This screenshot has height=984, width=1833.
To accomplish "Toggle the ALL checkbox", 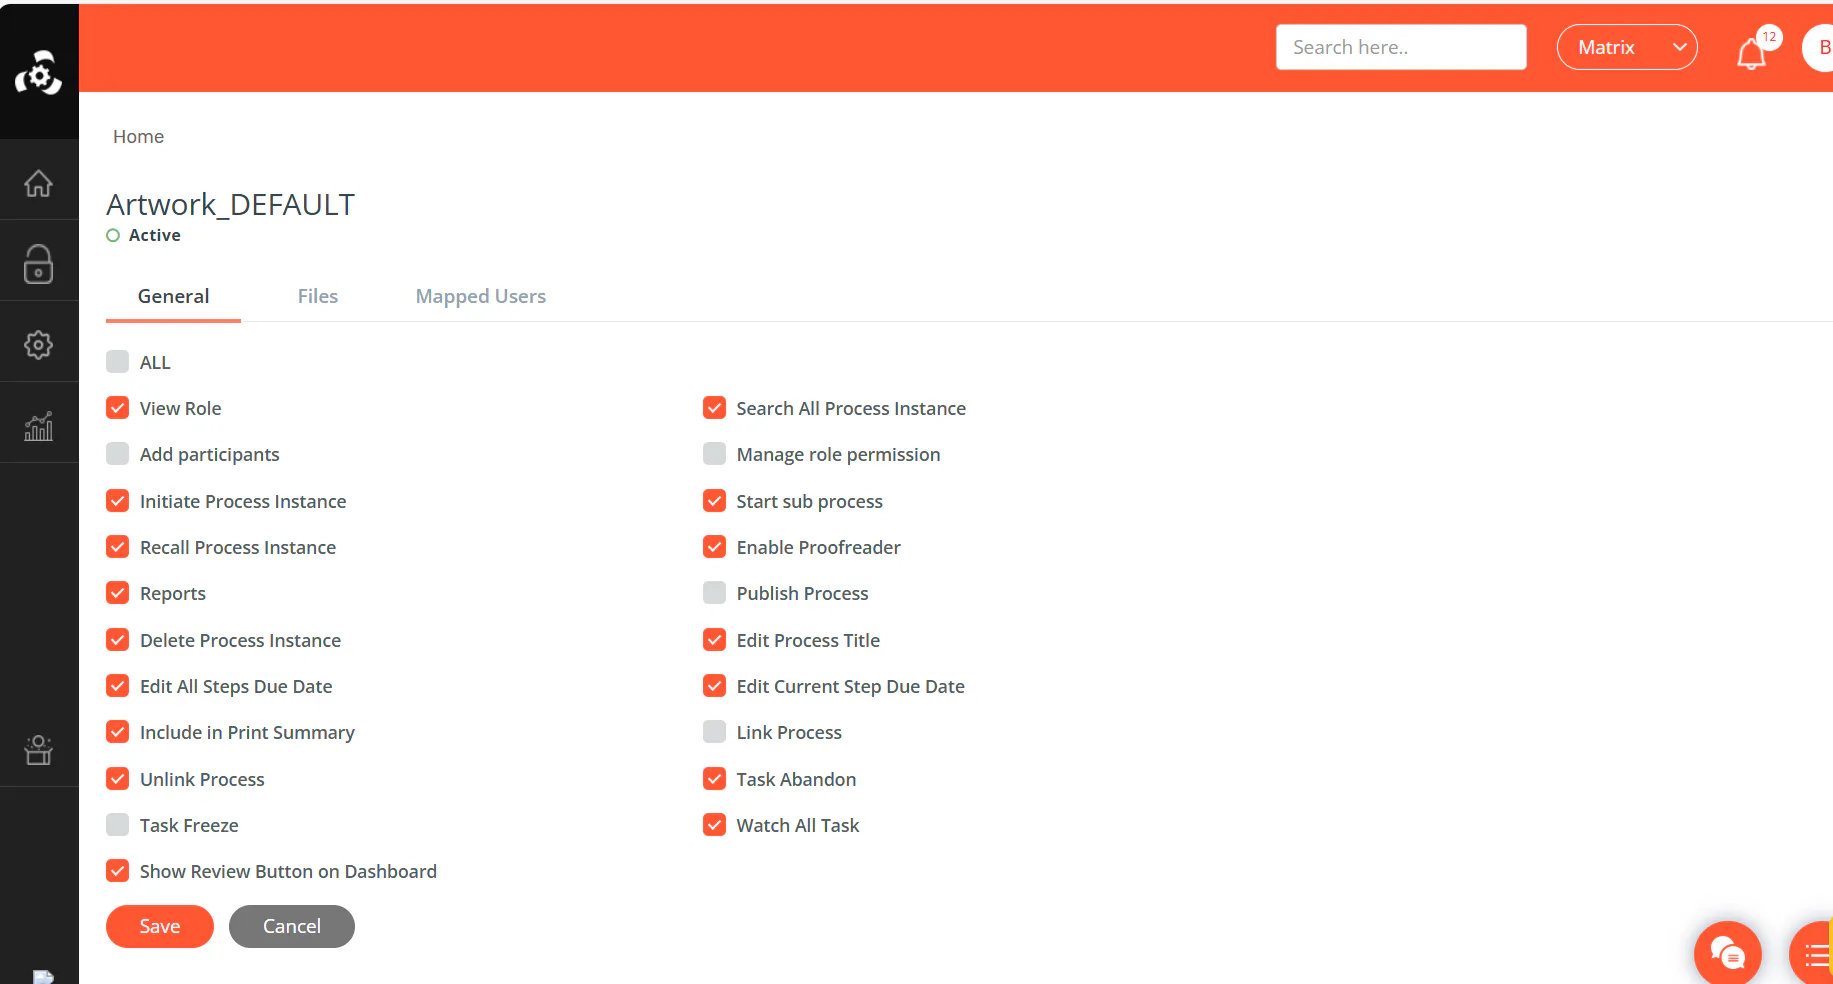I will coord(118,362).
